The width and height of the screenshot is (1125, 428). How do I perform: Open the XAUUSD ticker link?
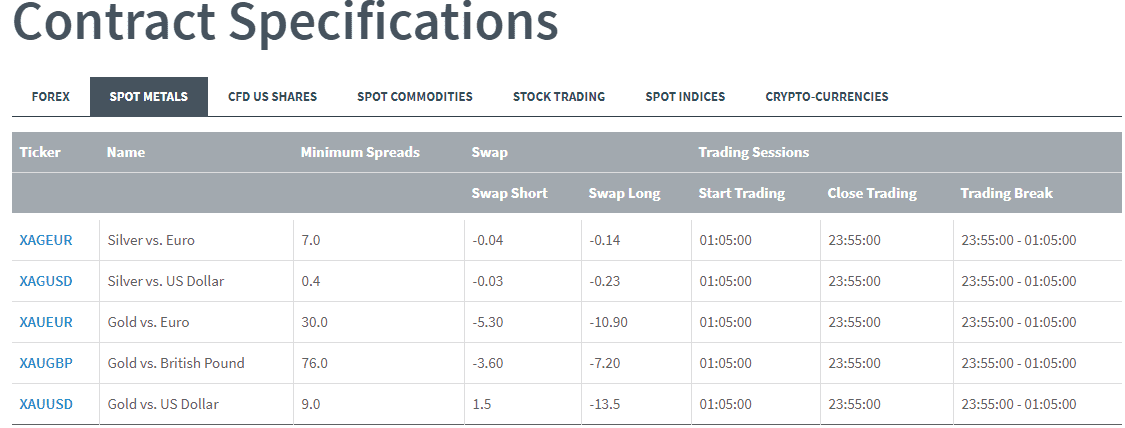(x=46, y=405)
